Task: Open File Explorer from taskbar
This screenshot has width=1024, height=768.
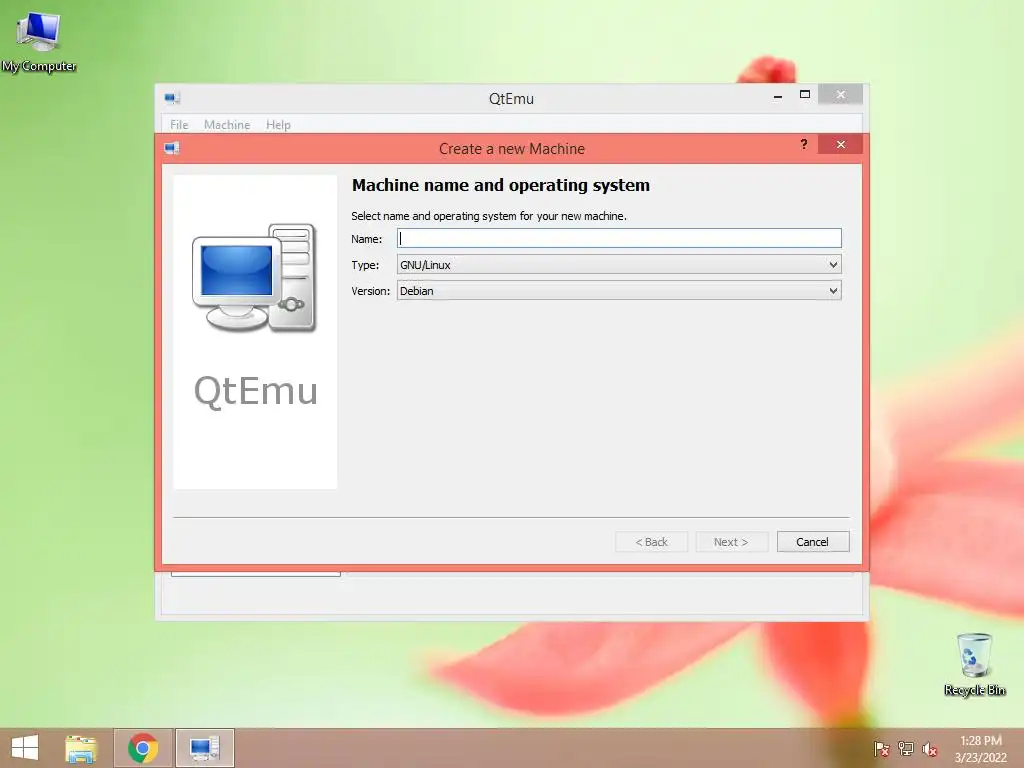Action: (x=81, y=748)
